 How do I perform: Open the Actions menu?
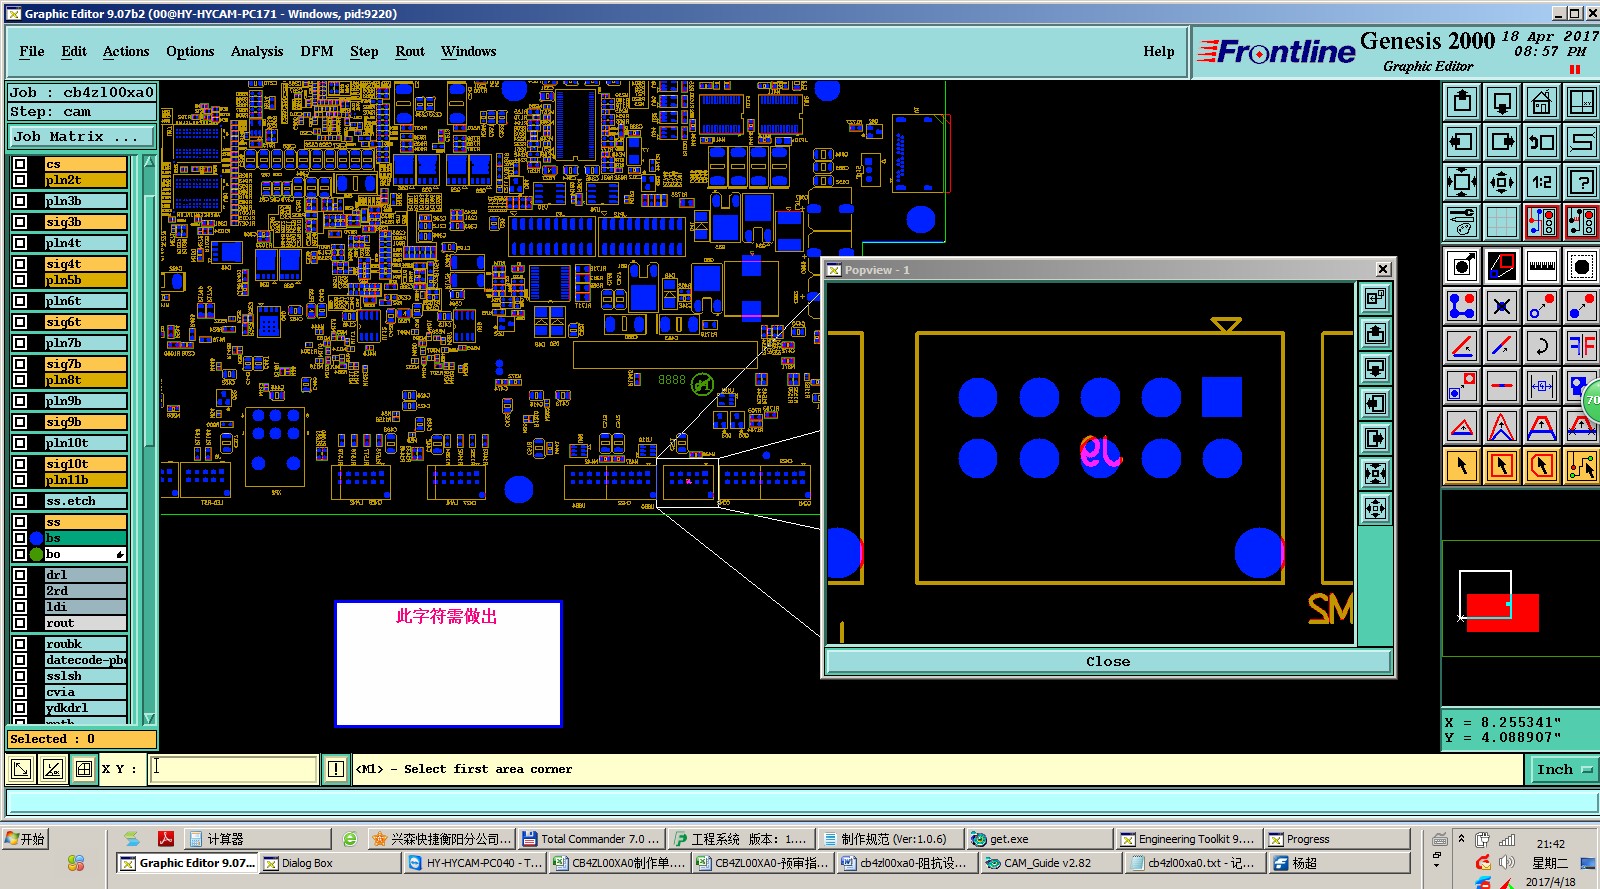[x=126, y=51]
